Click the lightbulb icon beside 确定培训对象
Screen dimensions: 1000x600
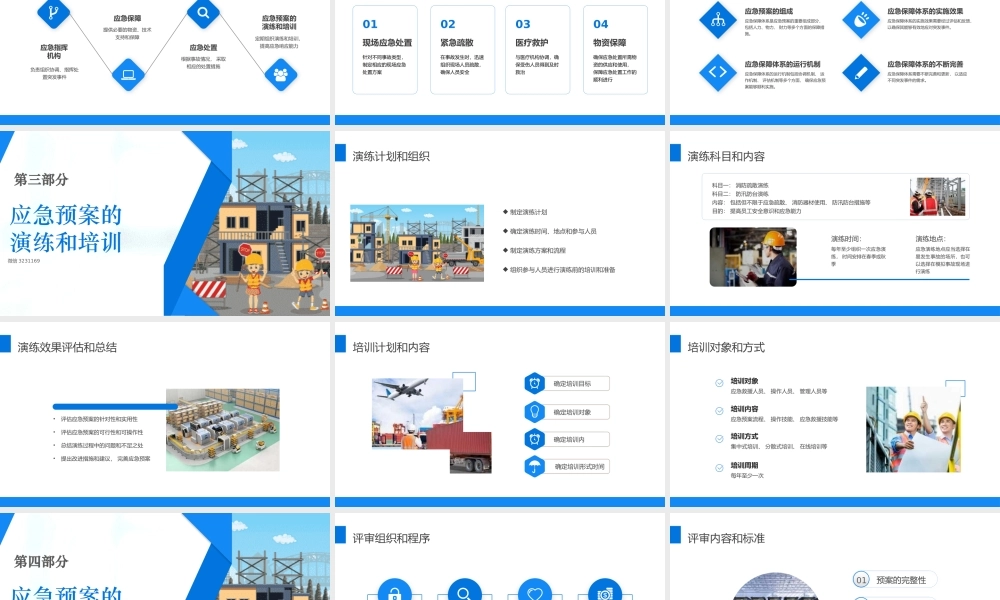click(534, 411)
